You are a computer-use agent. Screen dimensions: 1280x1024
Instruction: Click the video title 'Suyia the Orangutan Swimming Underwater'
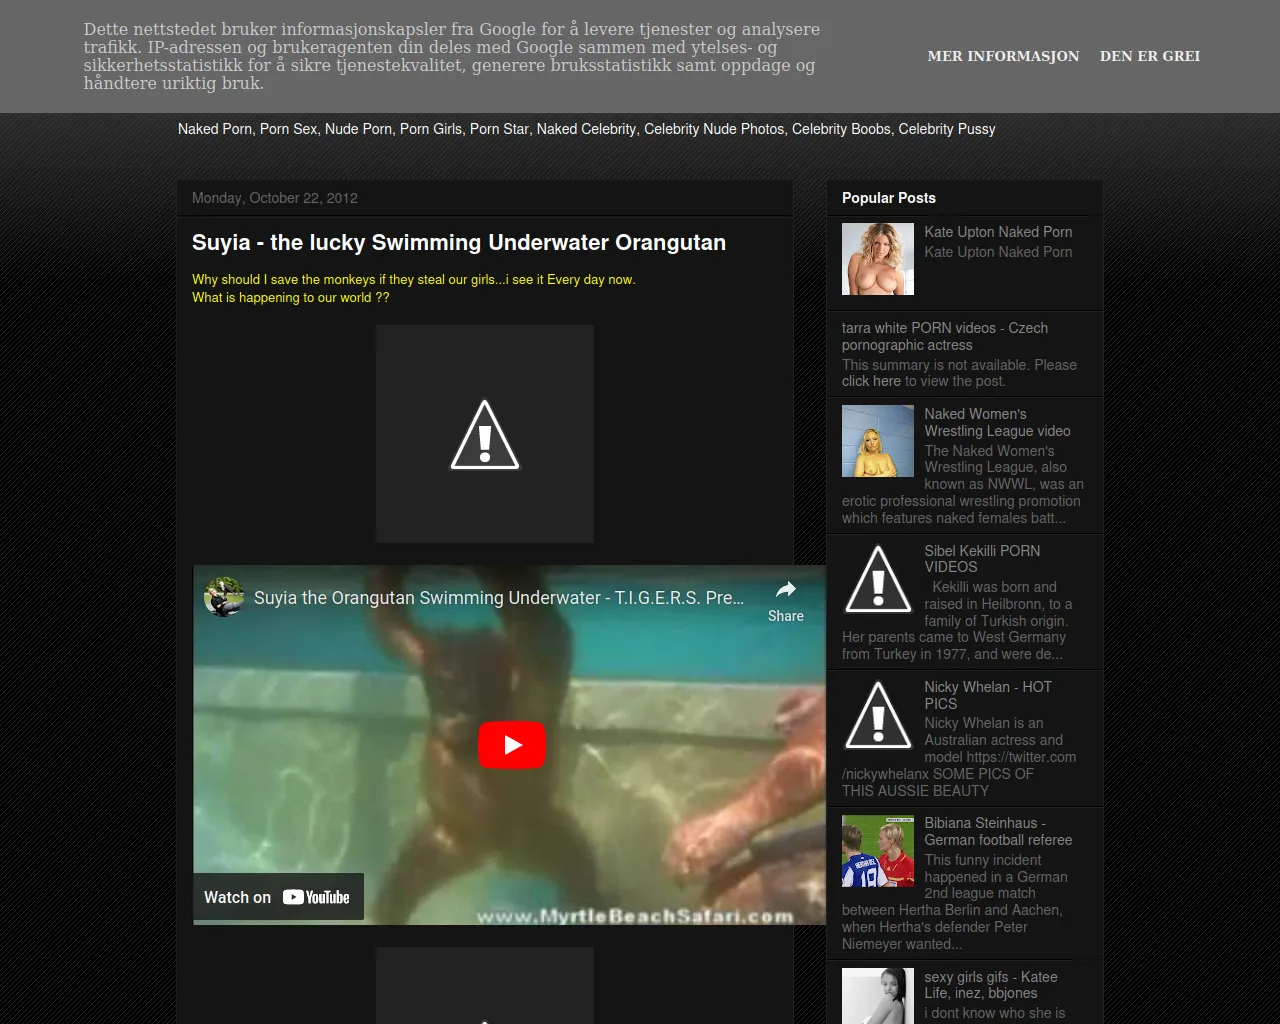(499, 598)
